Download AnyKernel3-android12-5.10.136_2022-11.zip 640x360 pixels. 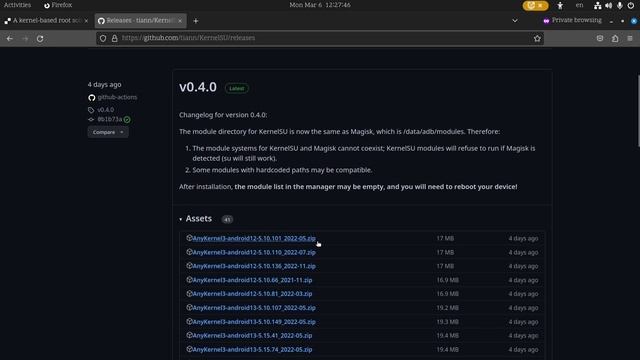(x=254, y=266)
